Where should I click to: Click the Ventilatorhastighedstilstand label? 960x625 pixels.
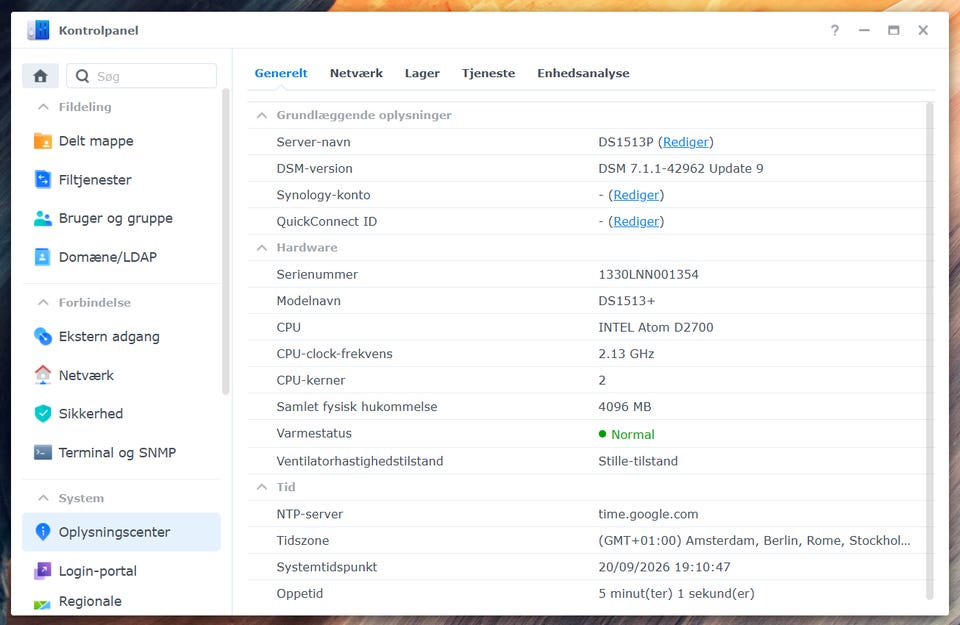(359, 461)
